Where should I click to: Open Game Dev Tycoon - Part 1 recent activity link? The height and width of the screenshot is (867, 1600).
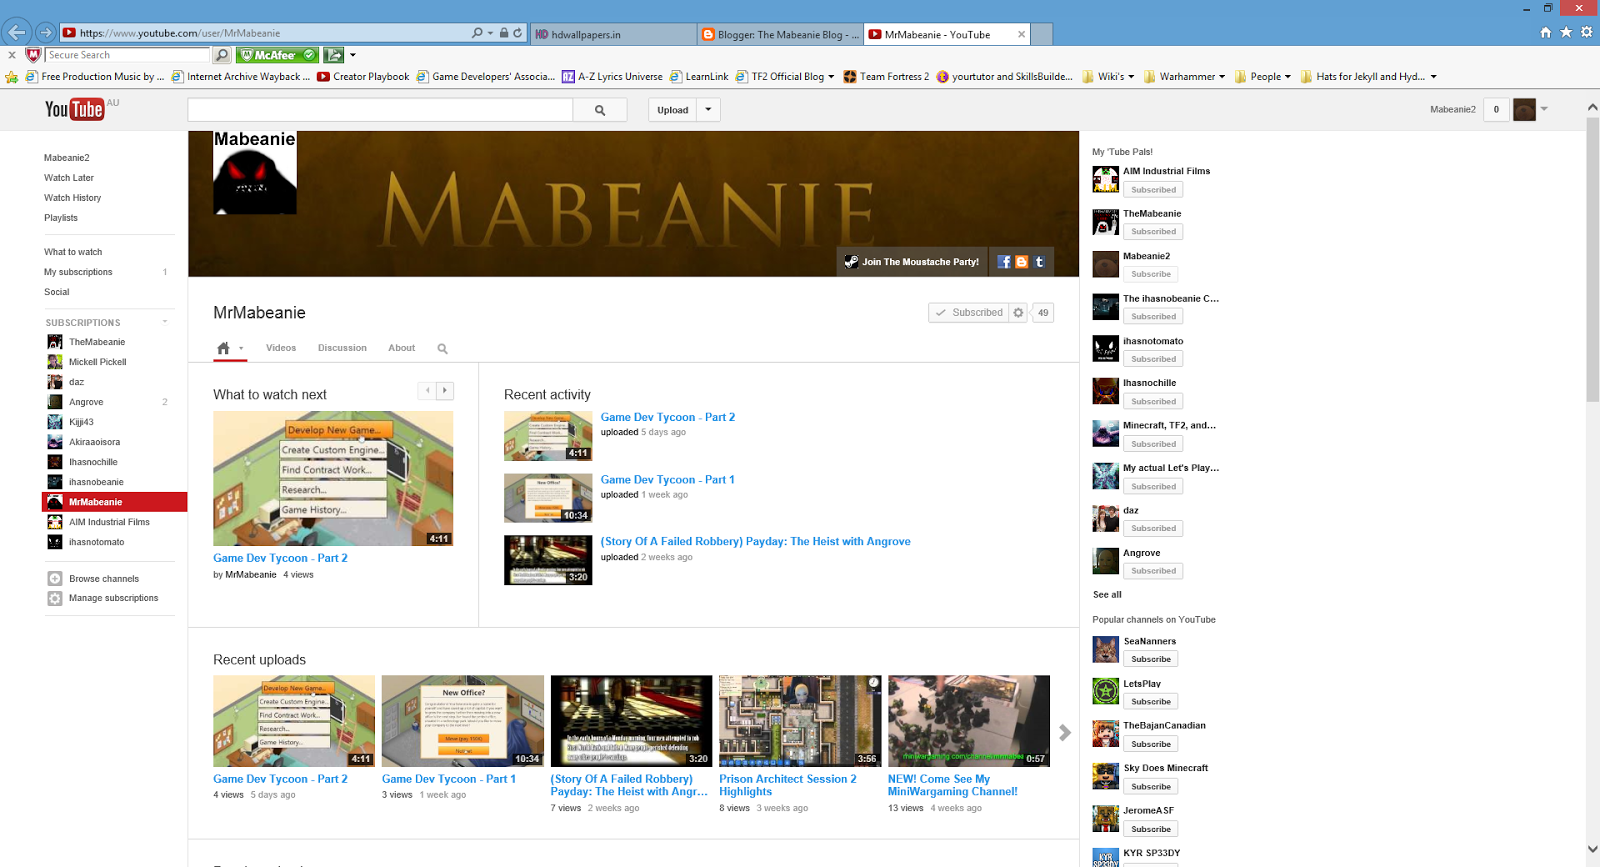pos(667,480)
